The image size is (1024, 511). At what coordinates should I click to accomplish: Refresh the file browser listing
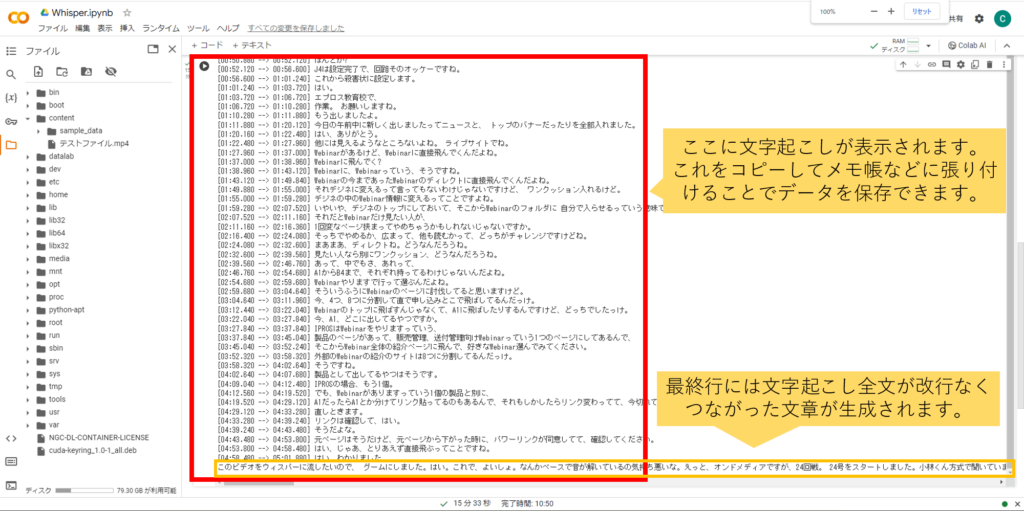62,72
